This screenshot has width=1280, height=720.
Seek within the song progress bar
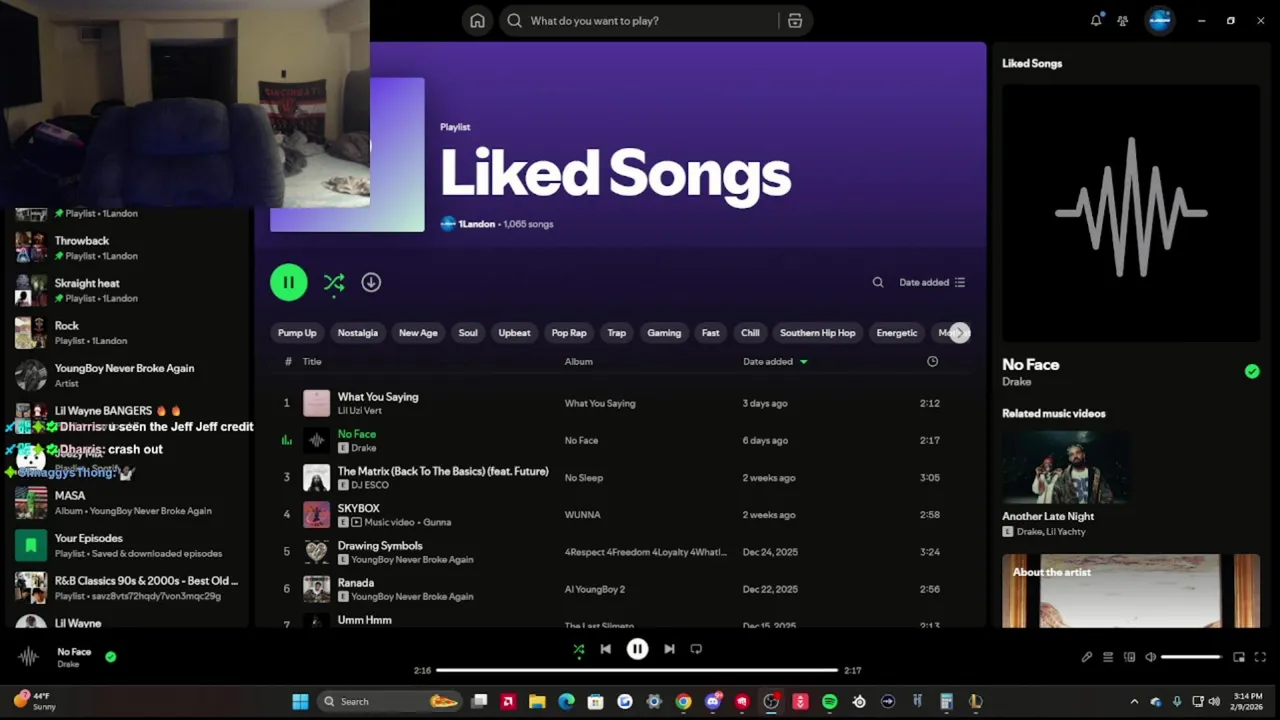637,670
